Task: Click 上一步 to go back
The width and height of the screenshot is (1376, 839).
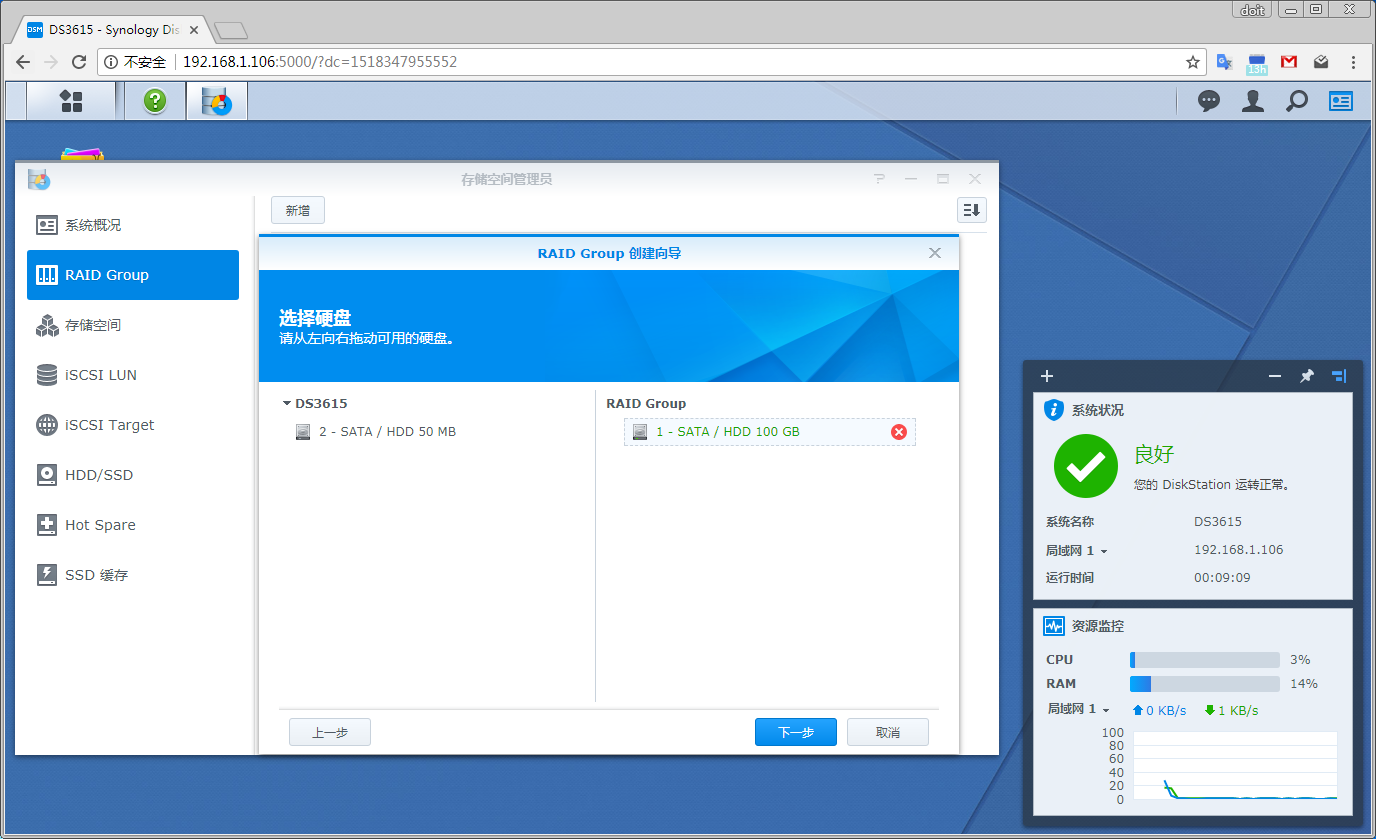Action: point(330,732)
